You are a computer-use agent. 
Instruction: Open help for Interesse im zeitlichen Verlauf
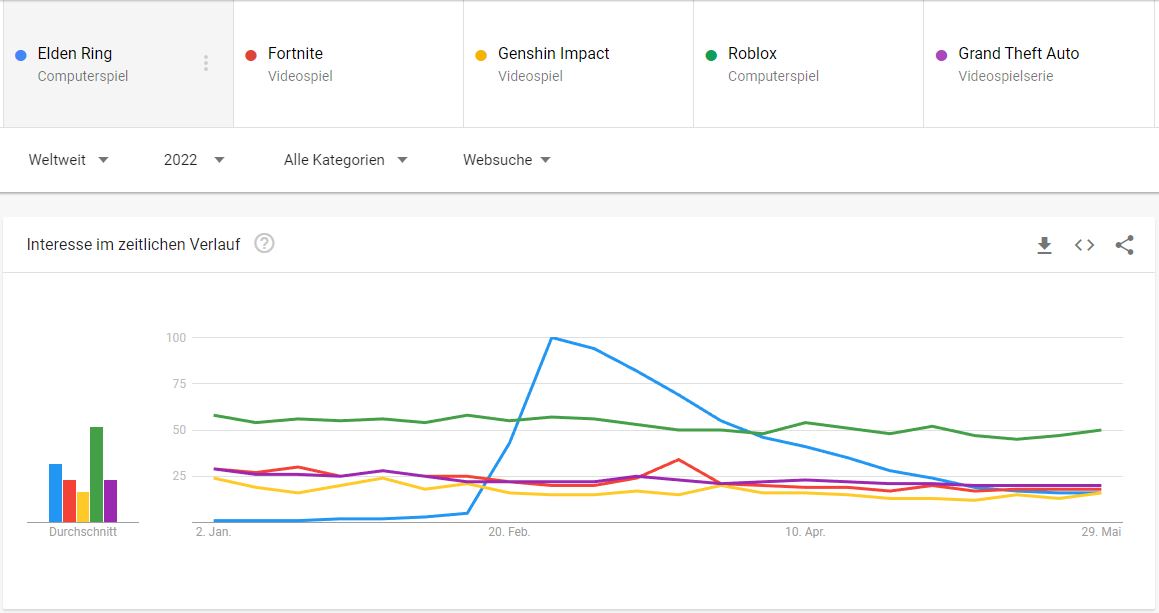tap(264, 243)
